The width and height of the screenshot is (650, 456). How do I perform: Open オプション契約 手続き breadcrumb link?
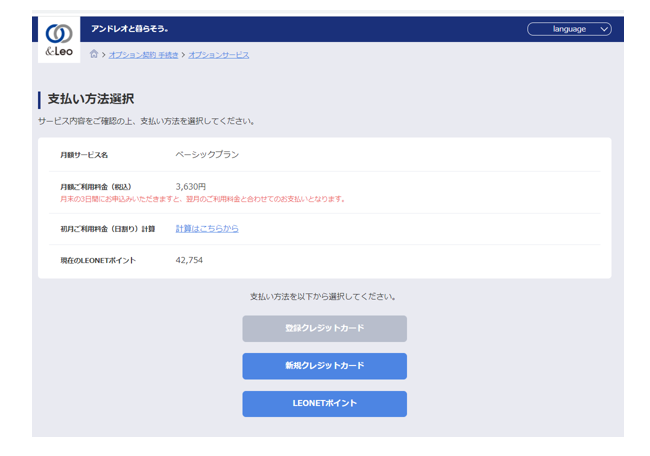tap(143, 55)
